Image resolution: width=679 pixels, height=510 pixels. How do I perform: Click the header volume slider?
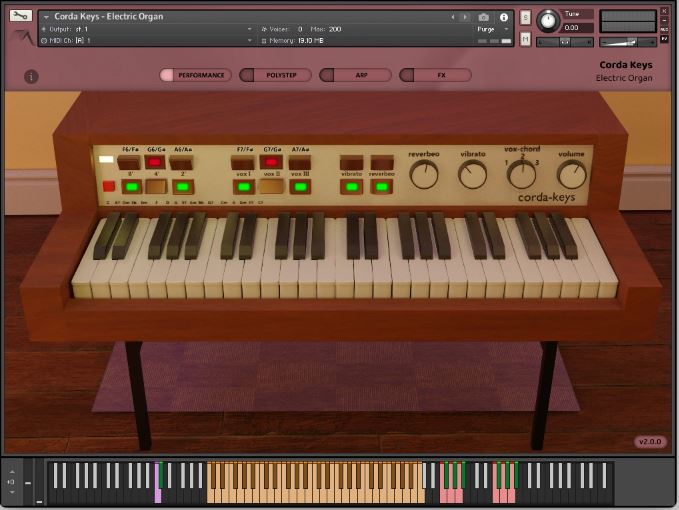point(628,42)
